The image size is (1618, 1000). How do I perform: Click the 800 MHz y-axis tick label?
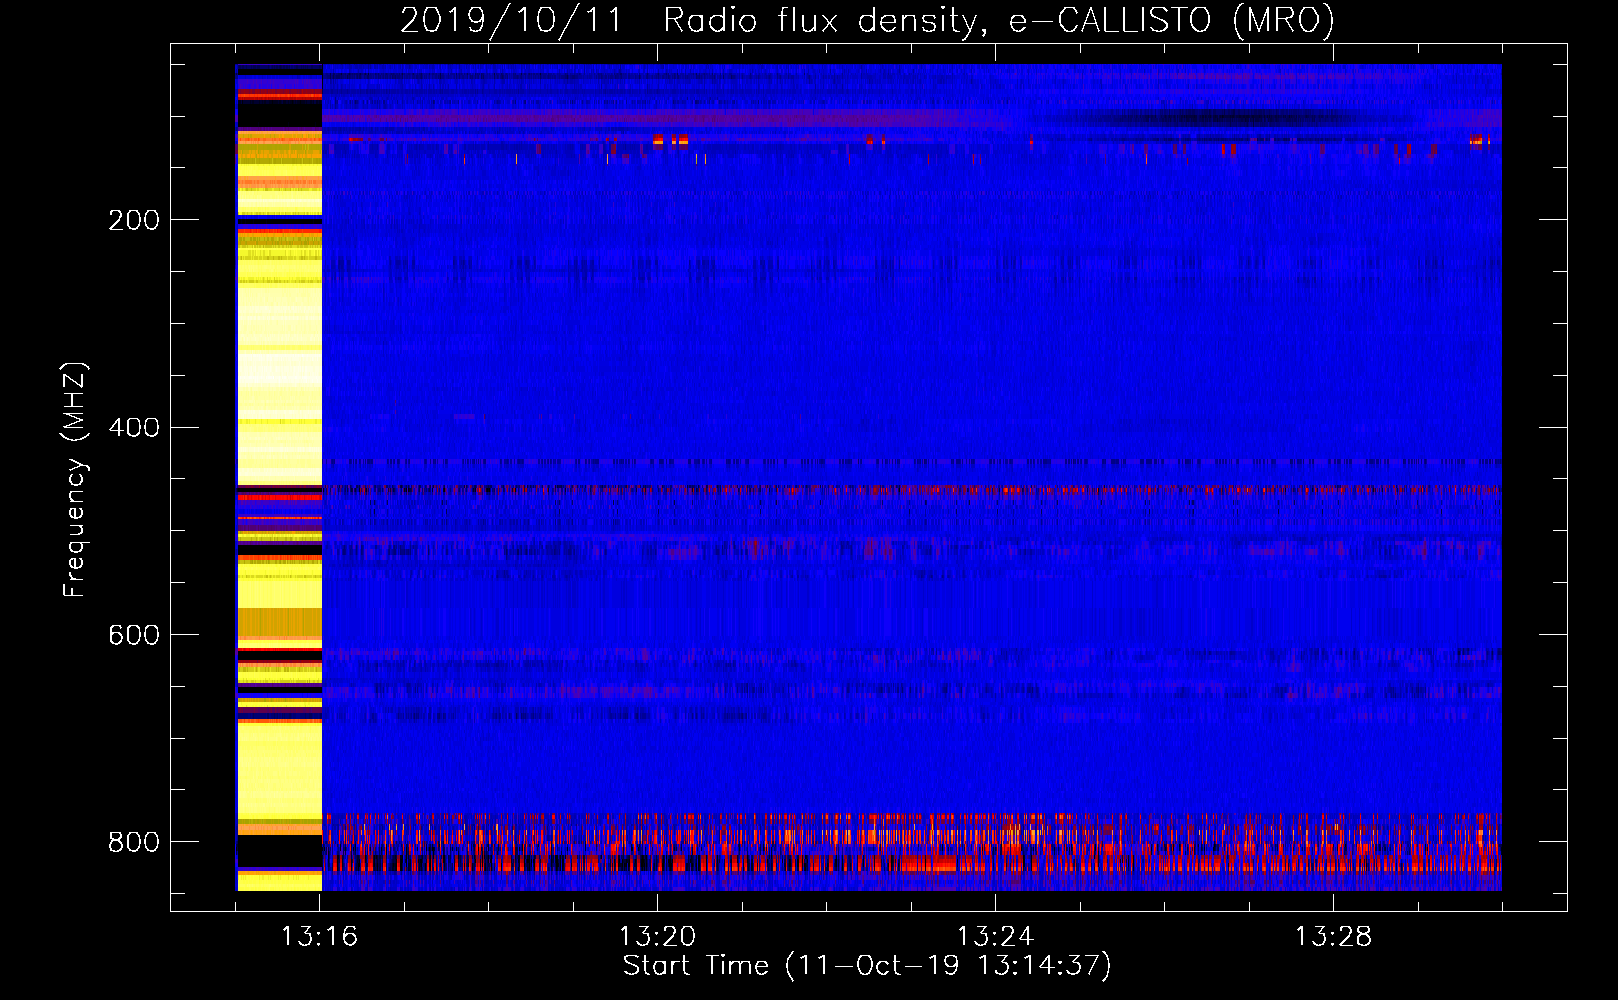click(x=133, y=842)
